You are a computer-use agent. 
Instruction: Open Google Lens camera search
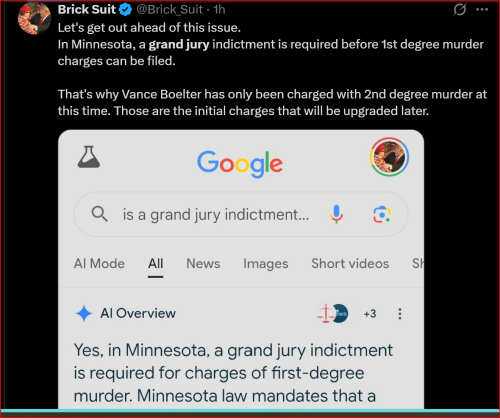382,214
